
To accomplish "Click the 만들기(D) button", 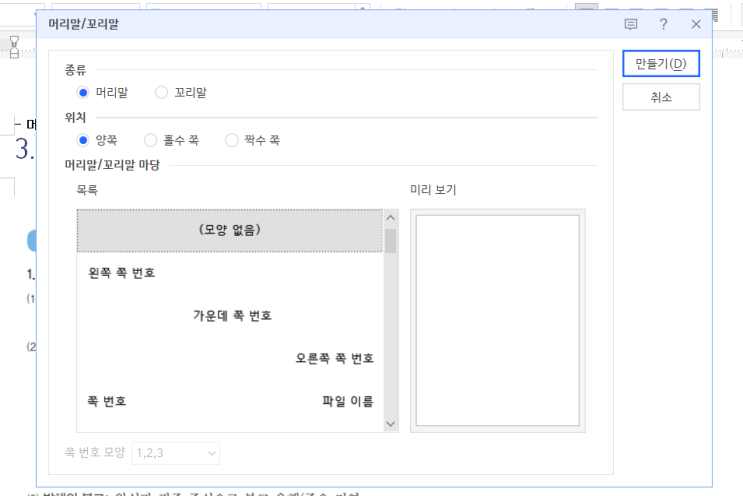I will [x=661, y=63].
